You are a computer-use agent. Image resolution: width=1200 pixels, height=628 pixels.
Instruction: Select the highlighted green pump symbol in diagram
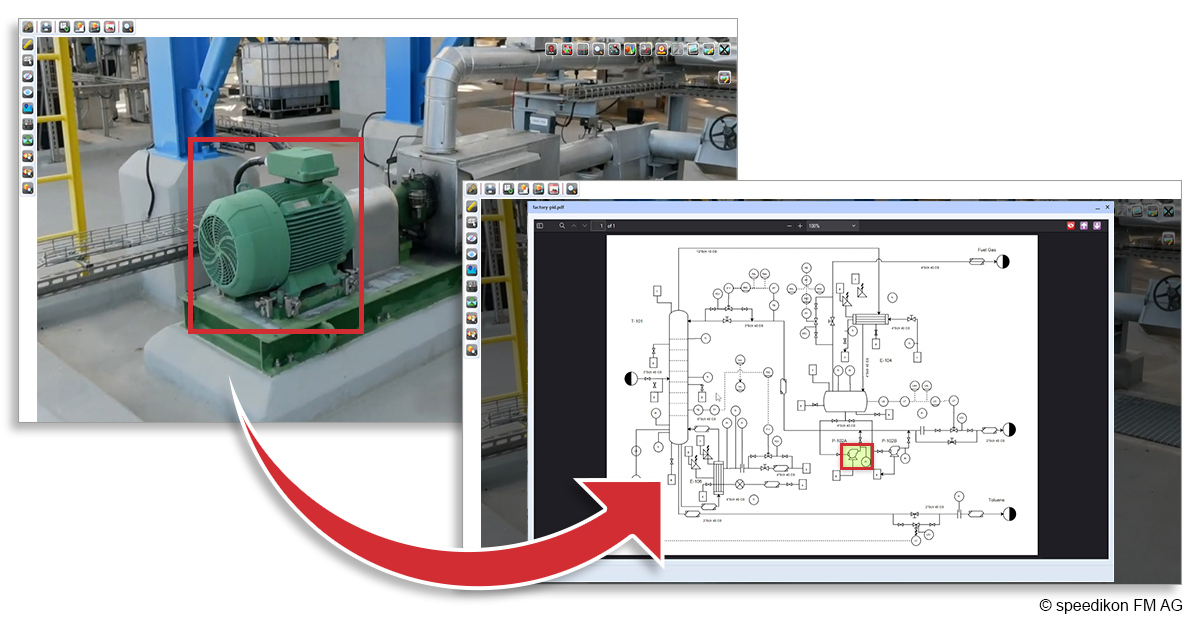tap(856, 457)
